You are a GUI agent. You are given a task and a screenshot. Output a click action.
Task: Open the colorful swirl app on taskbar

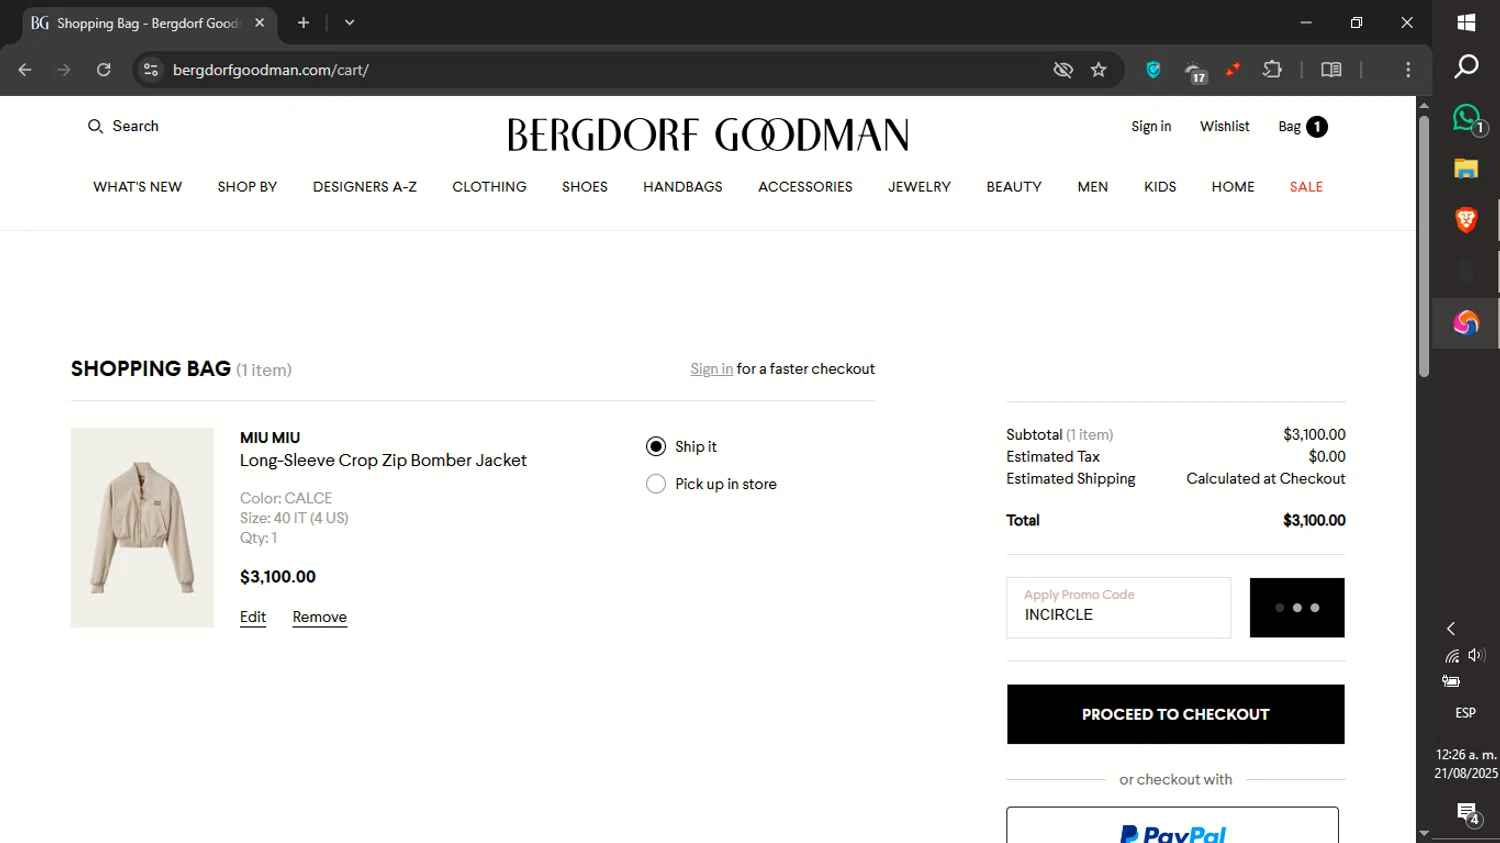coord(1466,322)
